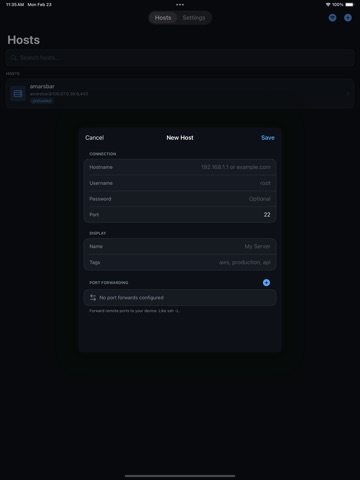
Task: Select the amarsbar host name
Action: 42,86
